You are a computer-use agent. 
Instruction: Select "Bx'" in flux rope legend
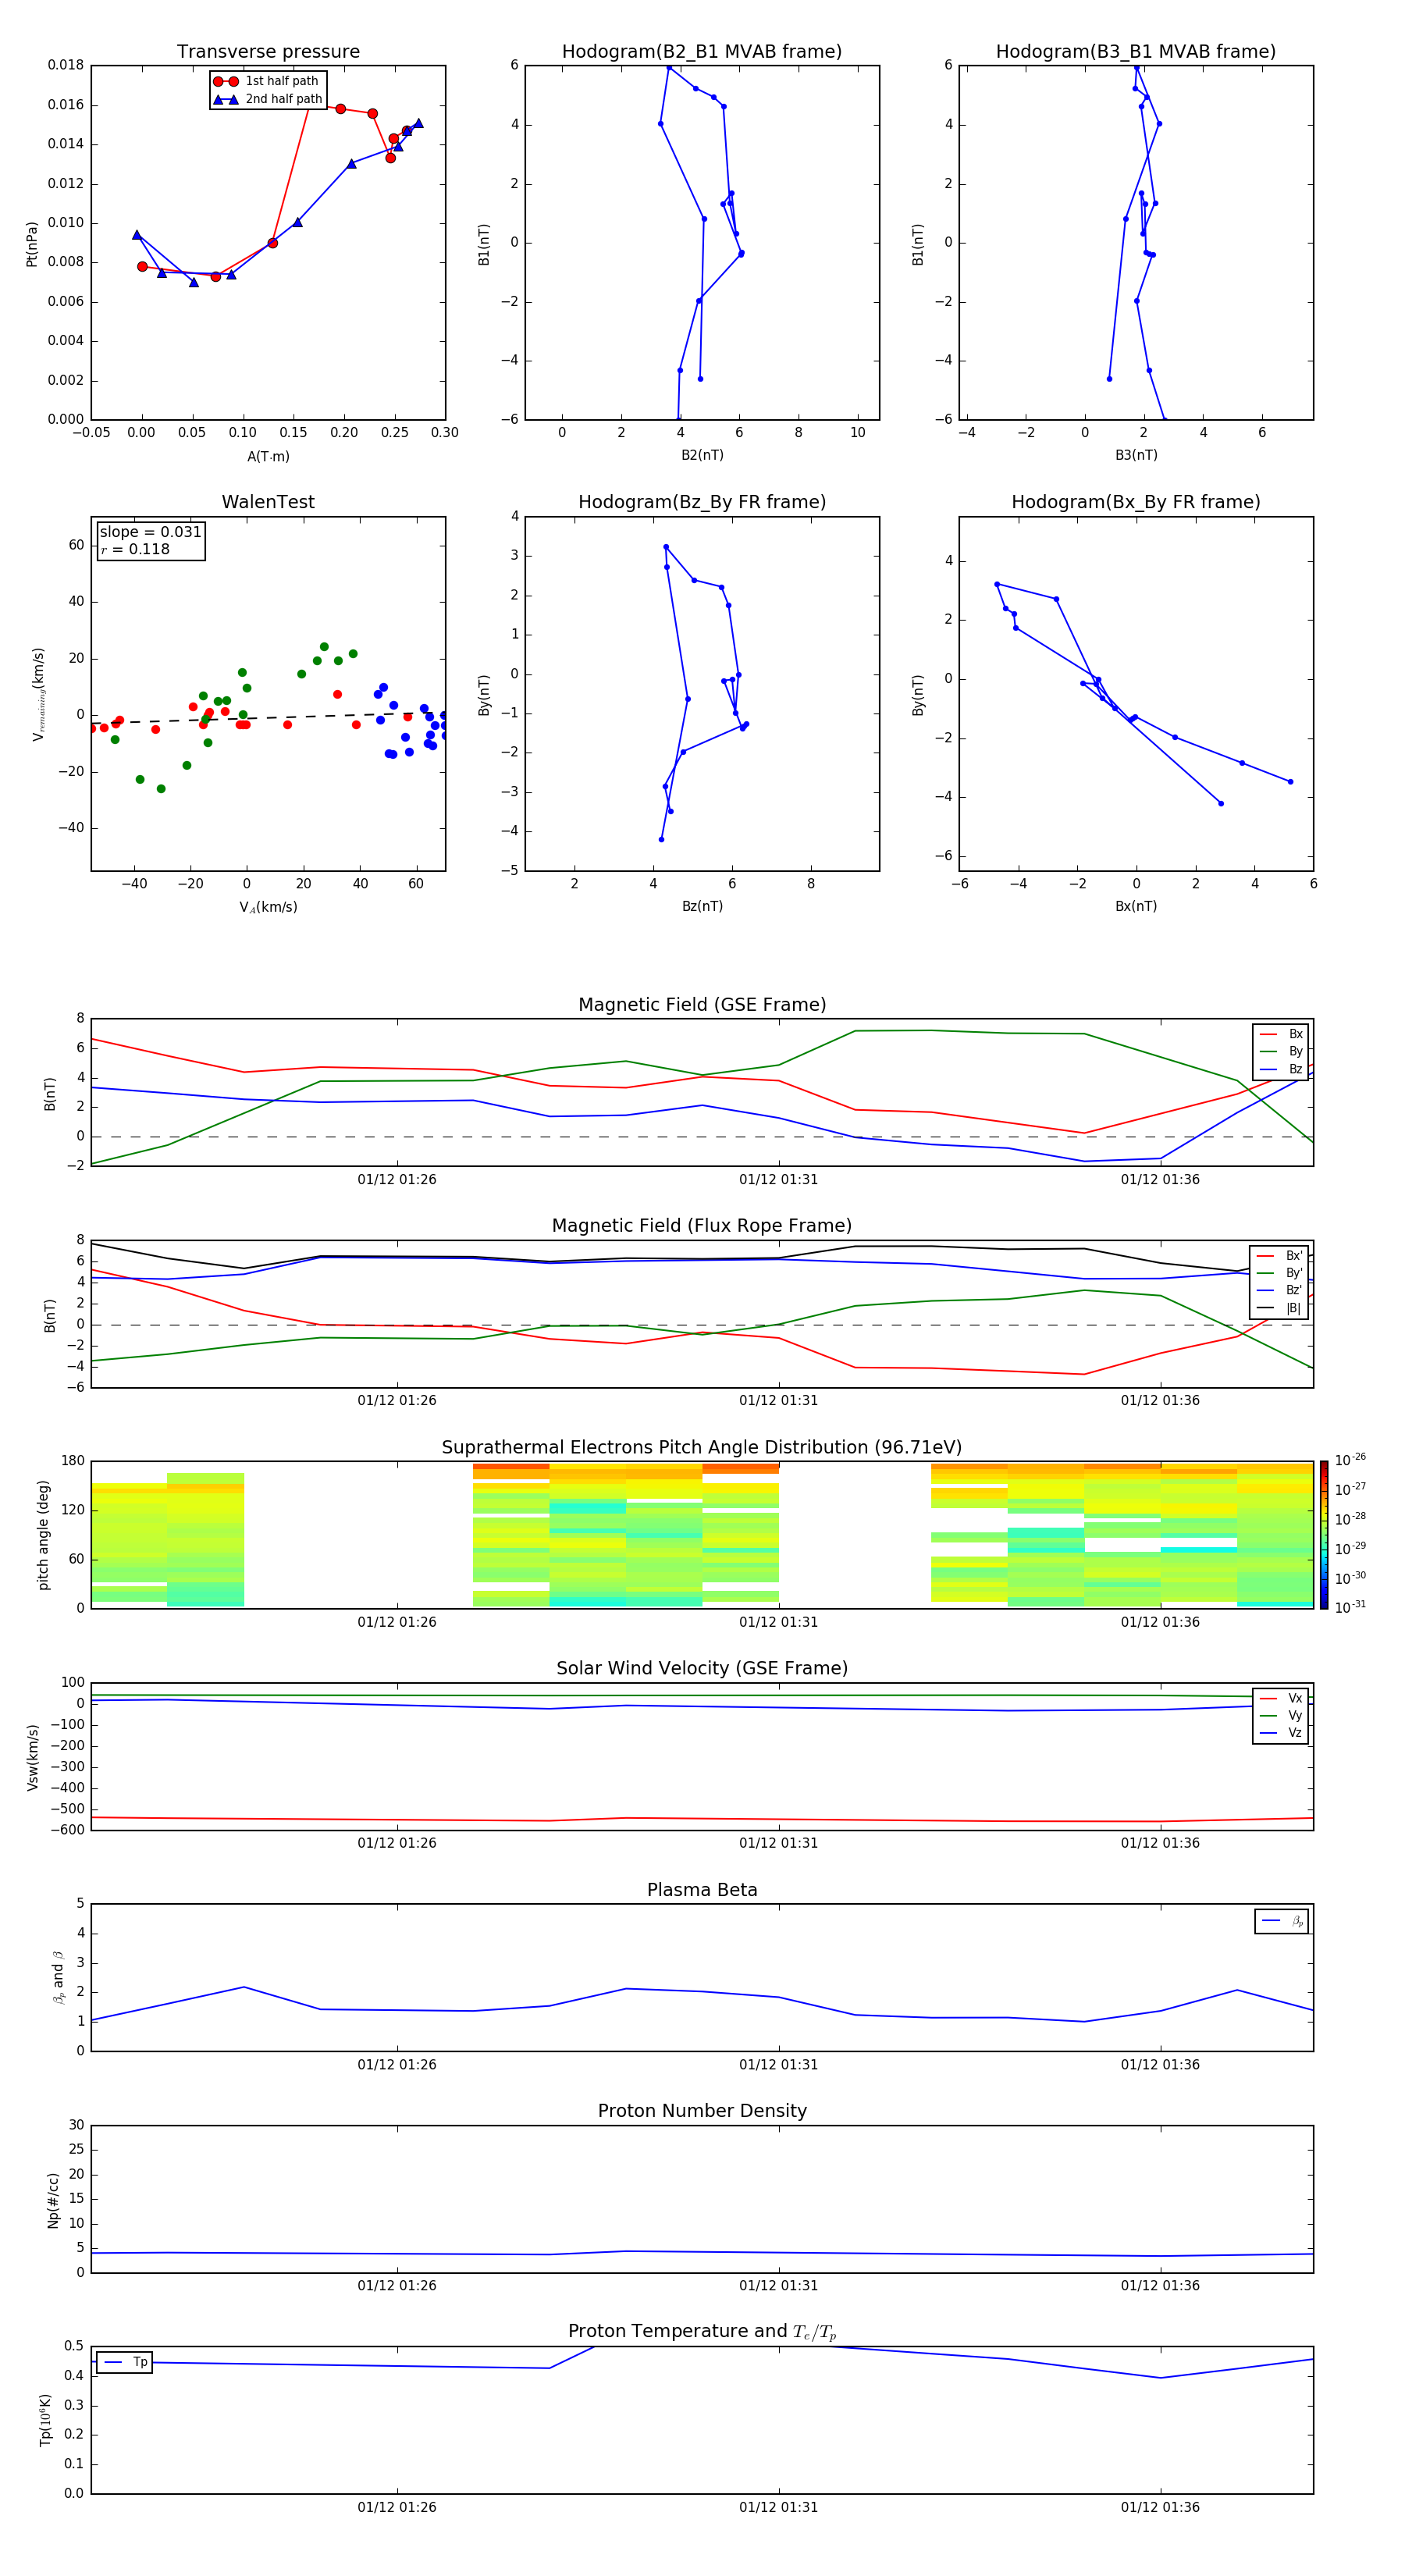pos(1280,1256)
